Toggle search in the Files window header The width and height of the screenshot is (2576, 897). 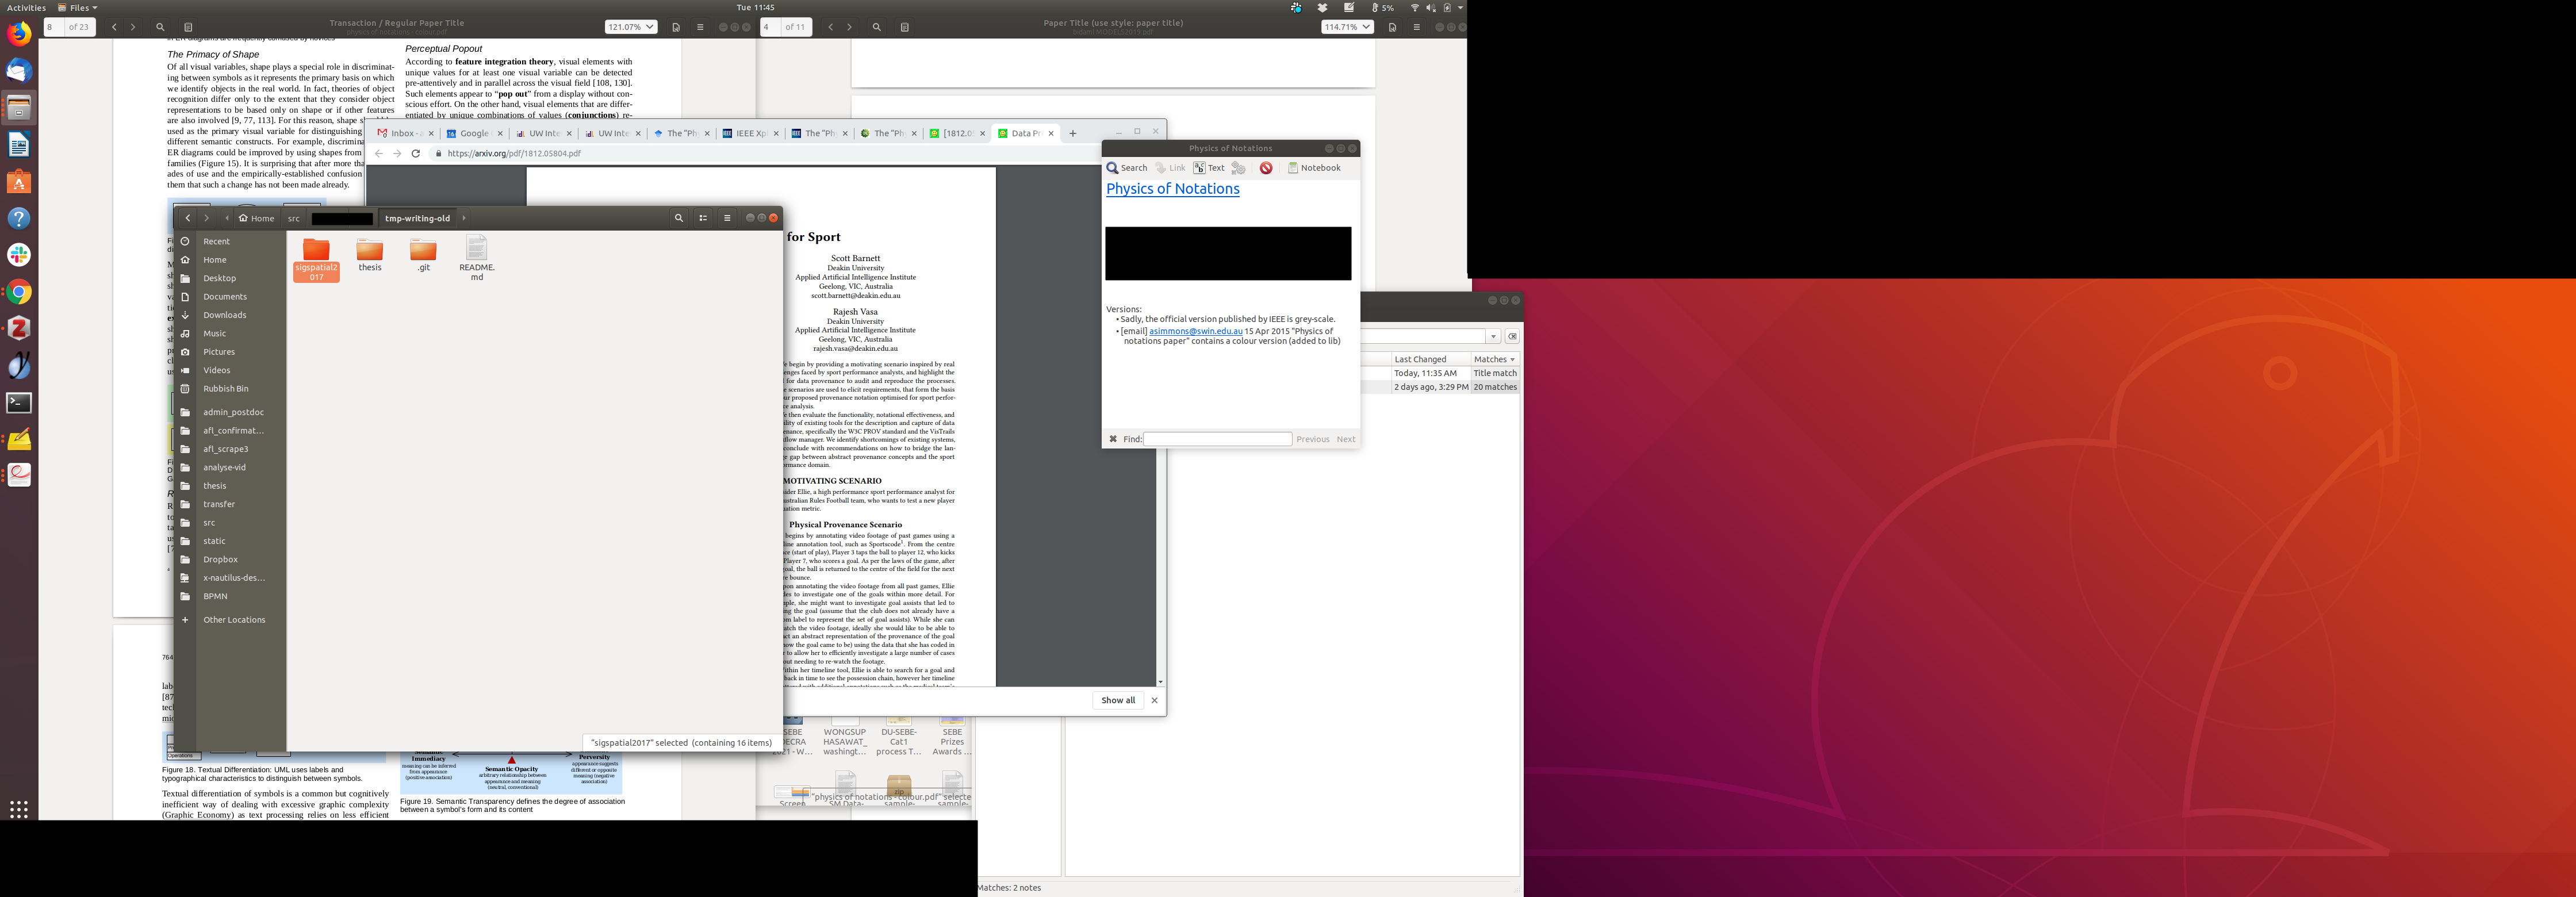679,218
